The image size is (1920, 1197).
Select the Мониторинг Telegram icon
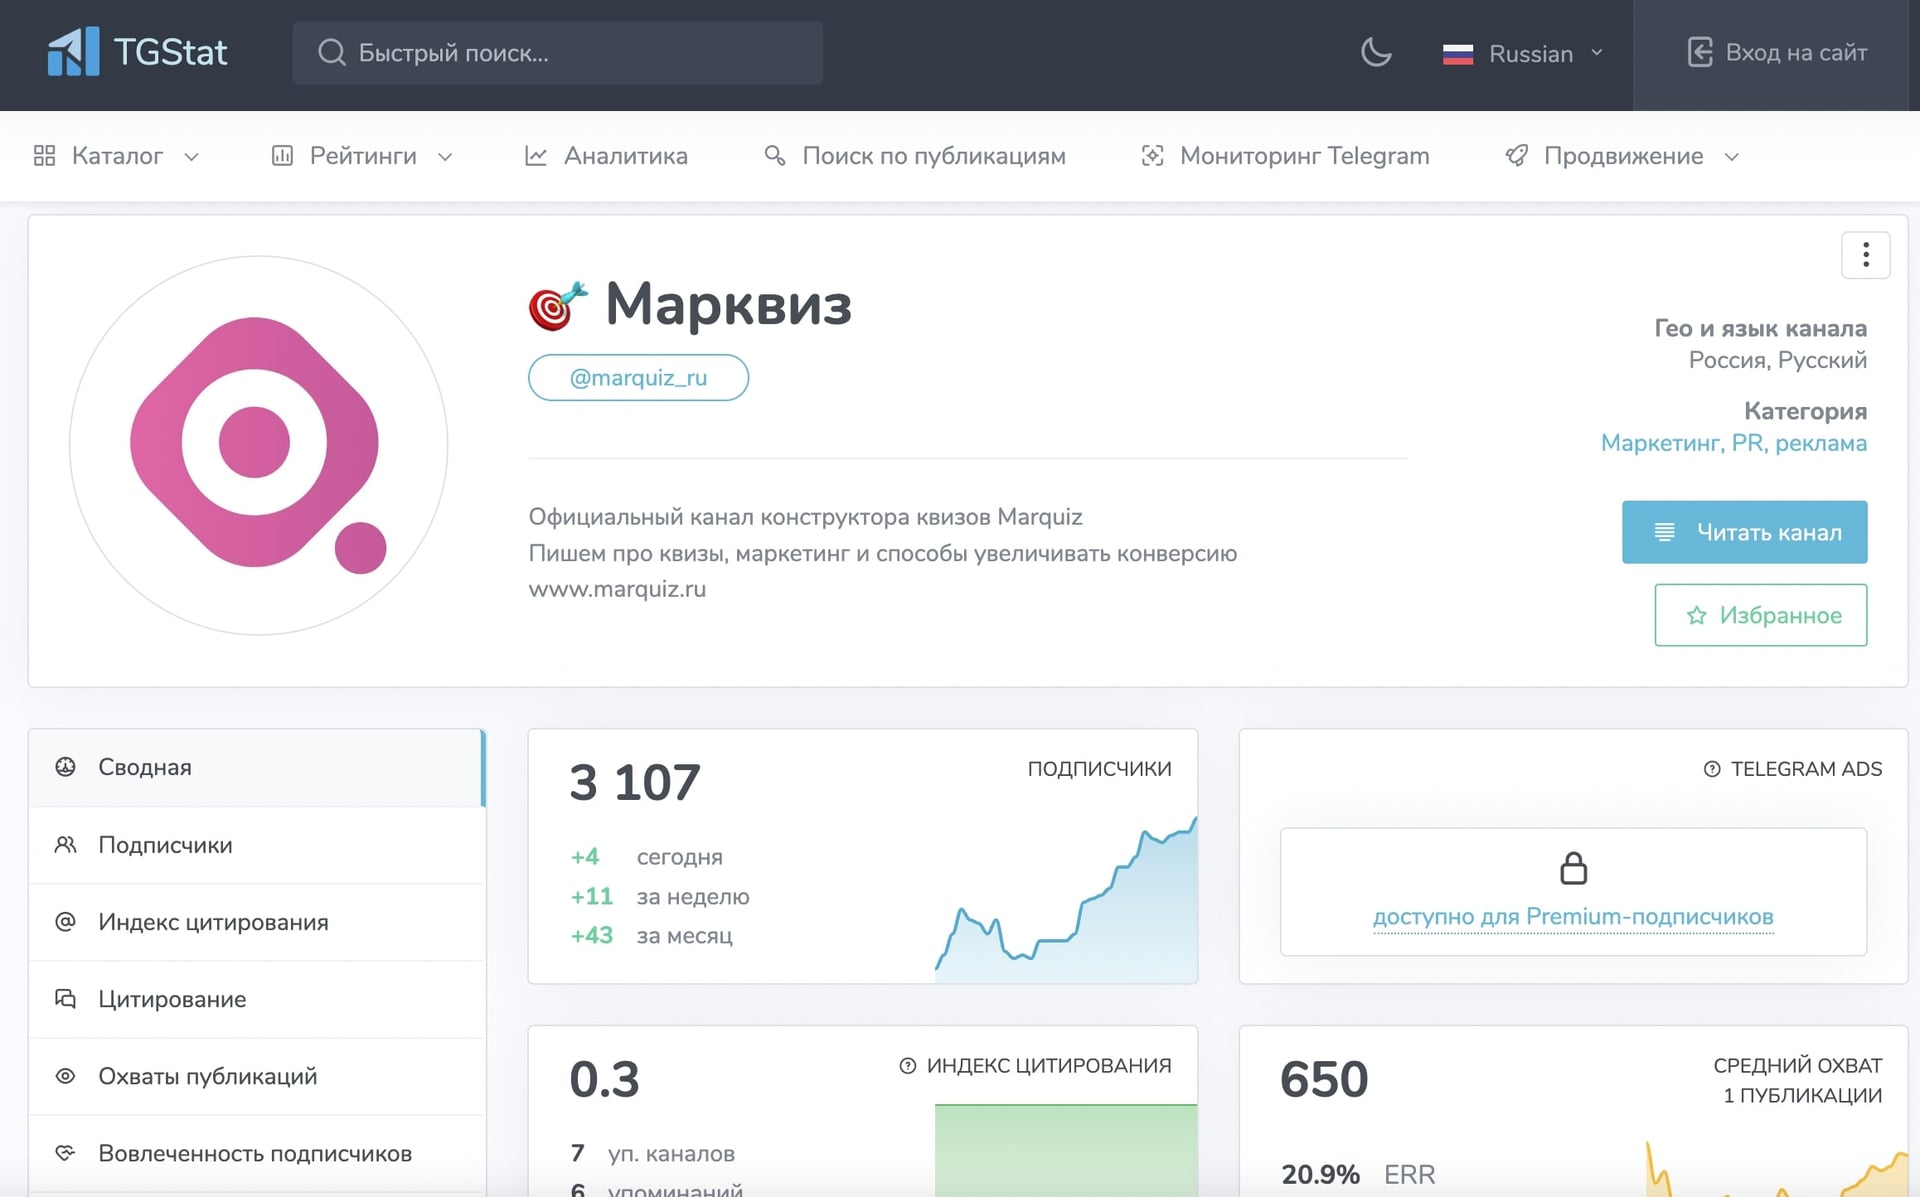[x=1152, y=156]
